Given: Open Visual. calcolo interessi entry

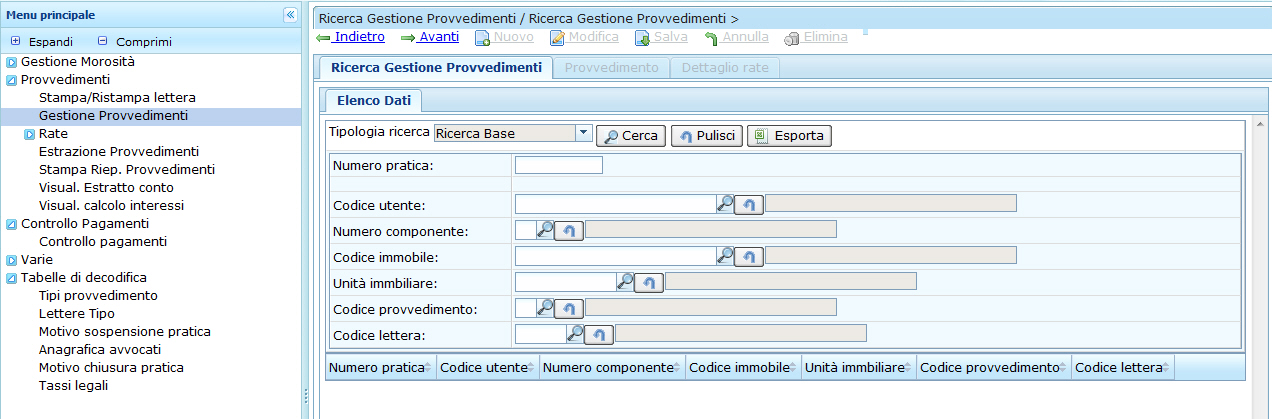Looking at the screenshot, I should 111,206.
